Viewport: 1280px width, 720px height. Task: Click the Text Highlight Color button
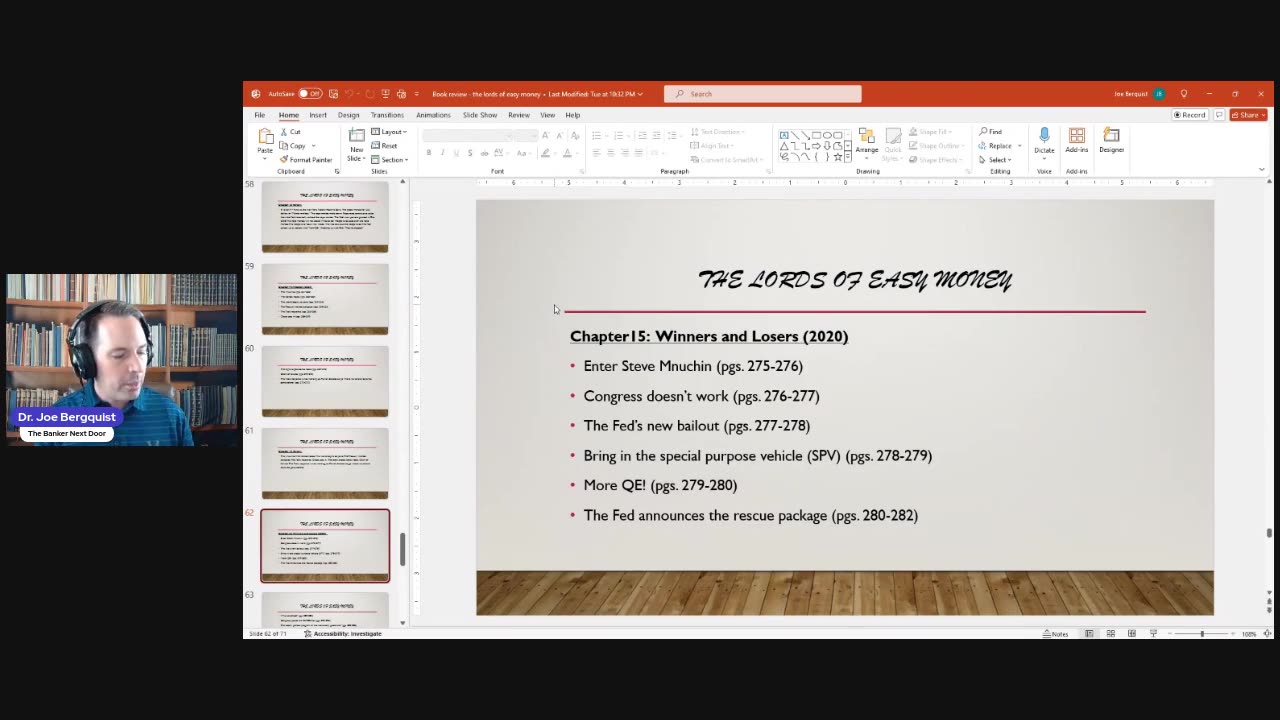(x=545, y=153)
